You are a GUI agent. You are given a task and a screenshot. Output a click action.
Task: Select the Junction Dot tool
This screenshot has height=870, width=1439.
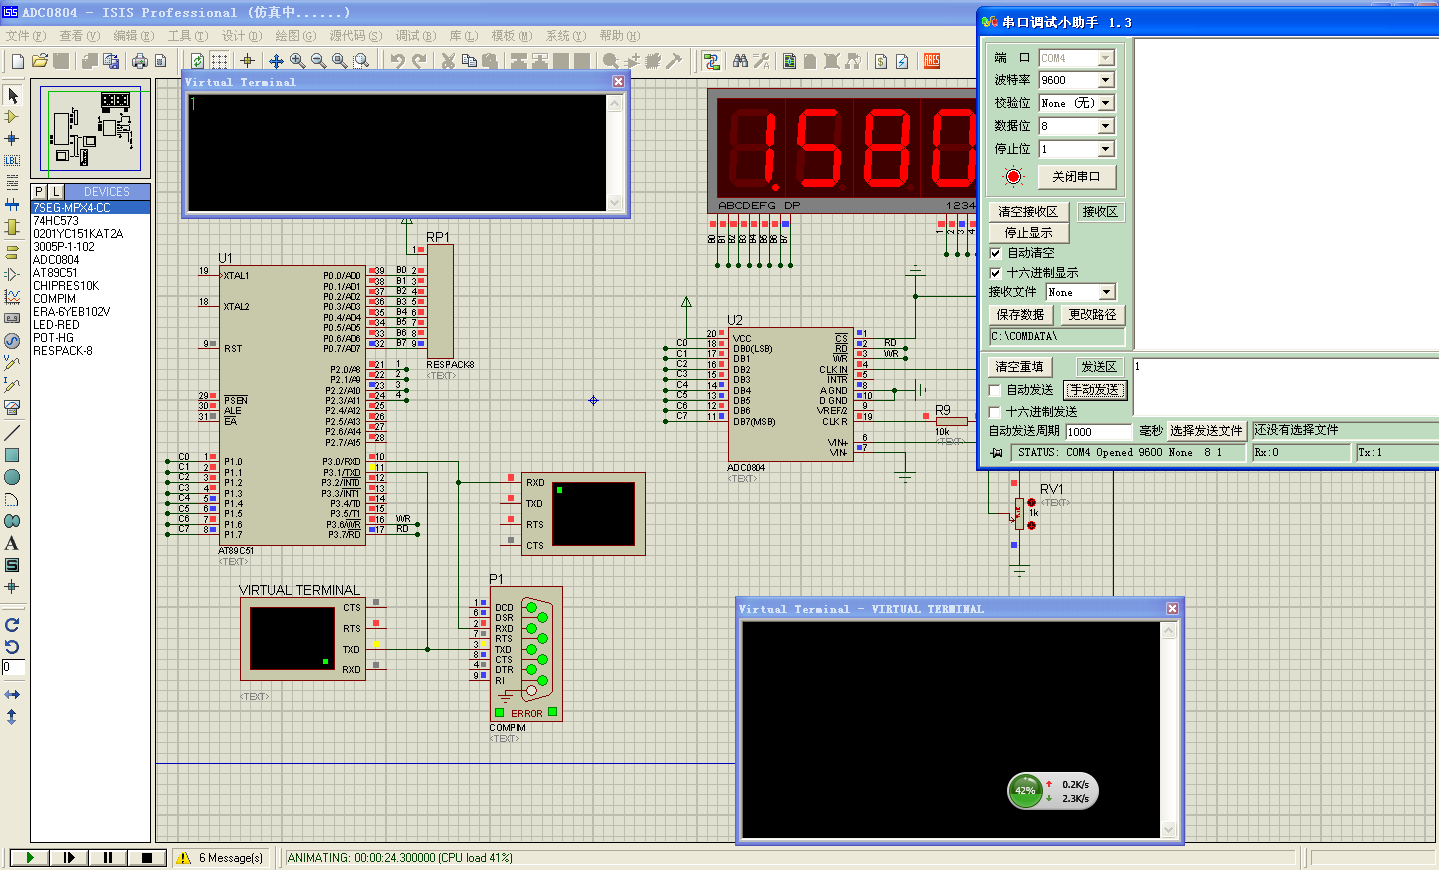tap(12, 139)
